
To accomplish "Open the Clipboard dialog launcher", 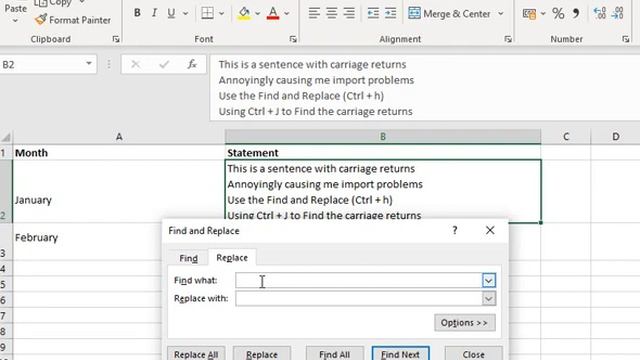I will (x=116, y=39).
